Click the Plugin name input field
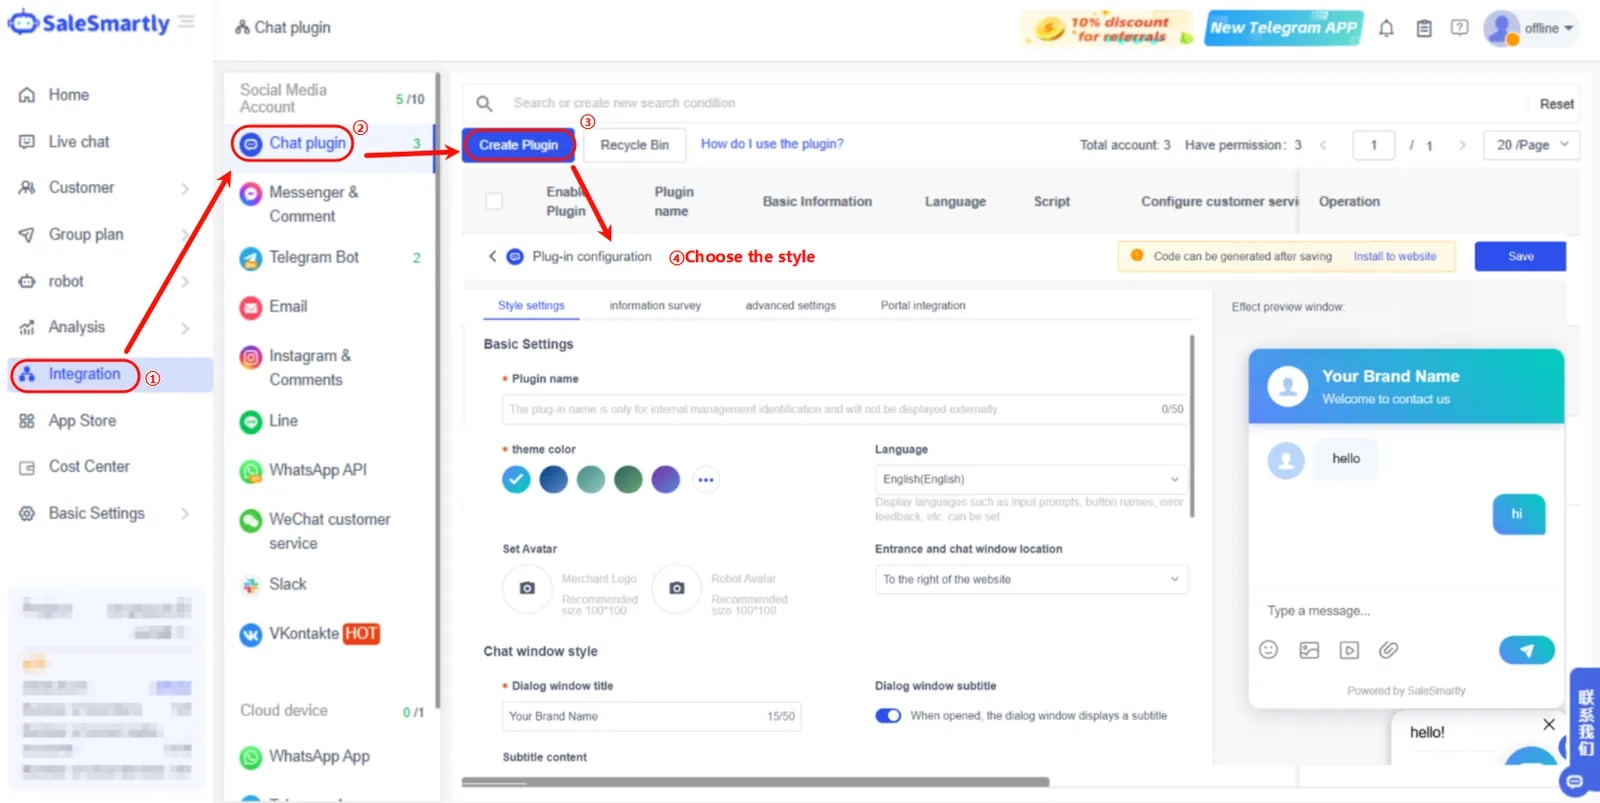The image size is (1600, 803). 845,409
